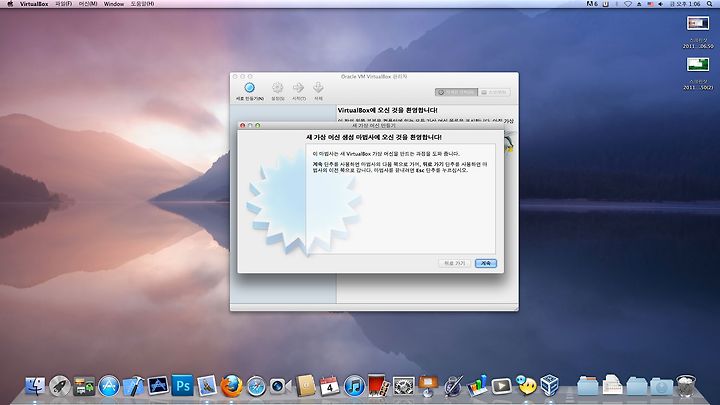Open Launchpad rocket icon in the Dock
This screenshot has height=405, width=720.
60,386
